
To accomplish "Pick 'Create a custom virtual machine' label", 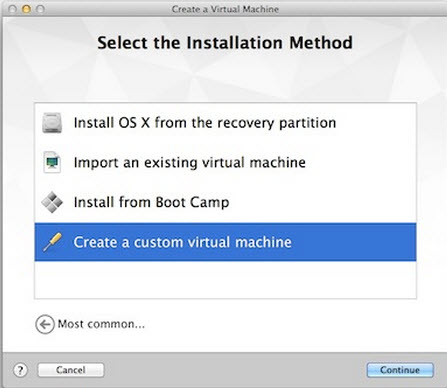I will pyautogui.click(x=182, y=242).
